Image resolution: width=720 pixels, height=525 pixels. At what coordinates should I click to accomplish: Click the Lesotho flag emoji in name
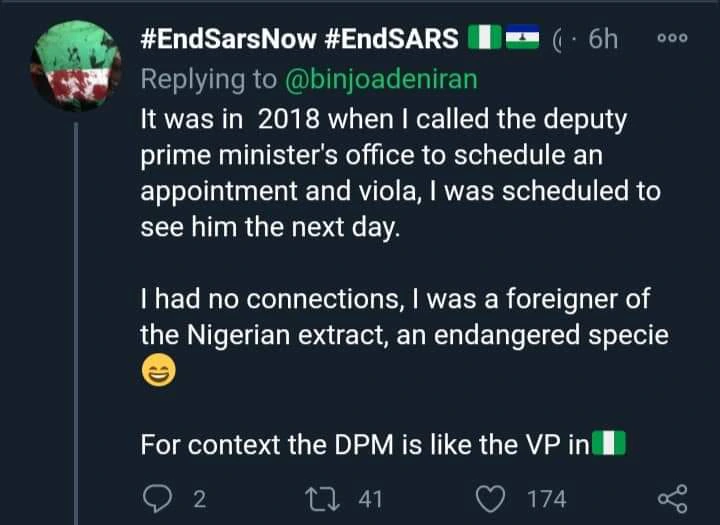pyautogui.click(x=522, y=41)
